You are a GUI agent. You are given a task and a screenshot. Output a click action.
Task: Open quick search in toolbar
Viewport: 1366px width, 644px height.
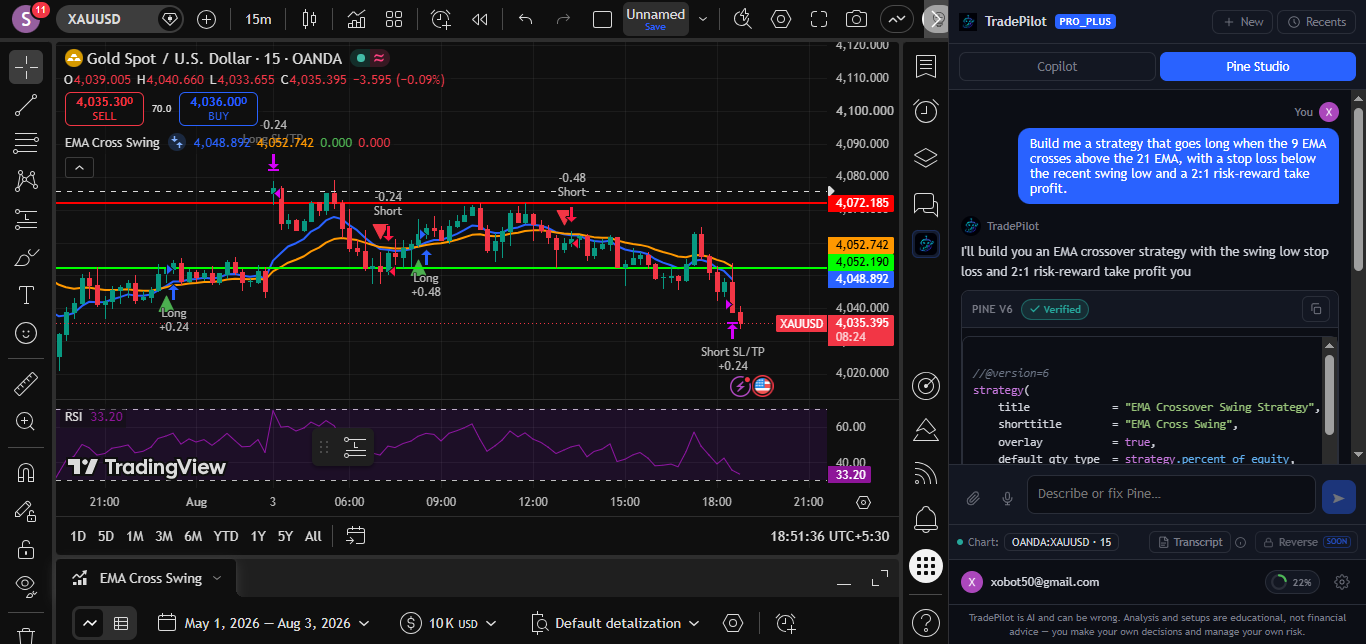[x=742, y=19]
